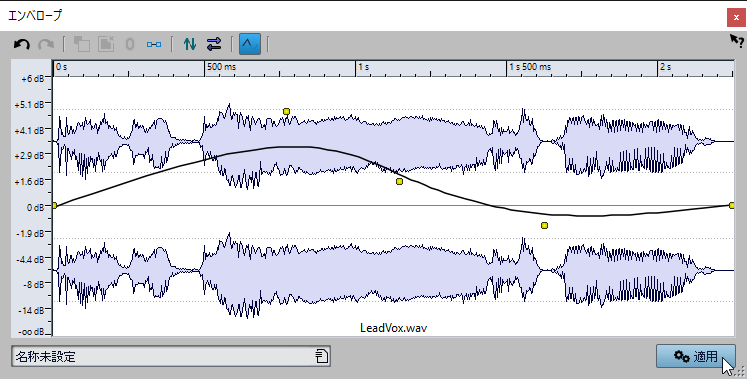Open the presets menu icon in name field

click(321, 356)
